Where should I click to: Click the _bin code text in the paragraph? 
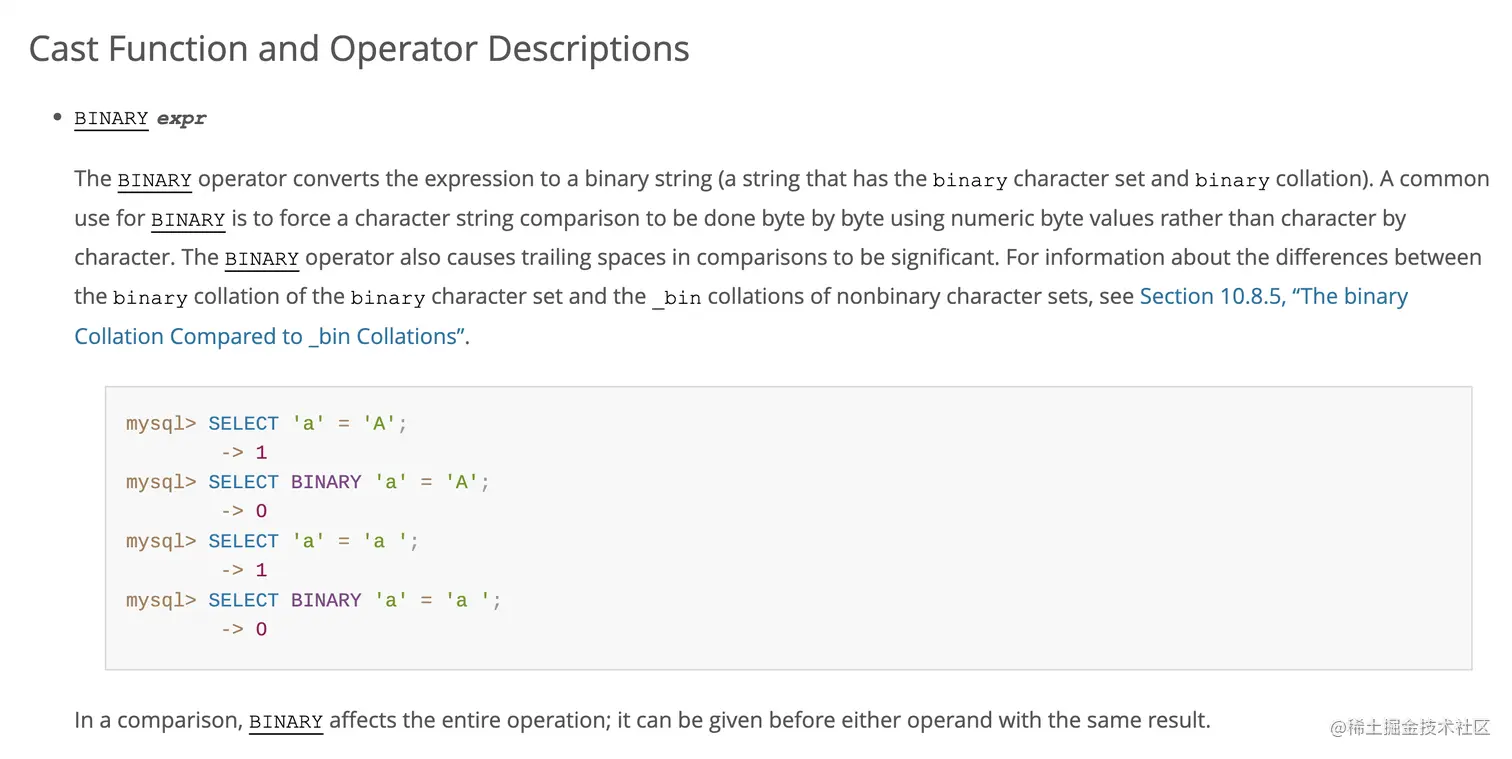click(676, 298)
